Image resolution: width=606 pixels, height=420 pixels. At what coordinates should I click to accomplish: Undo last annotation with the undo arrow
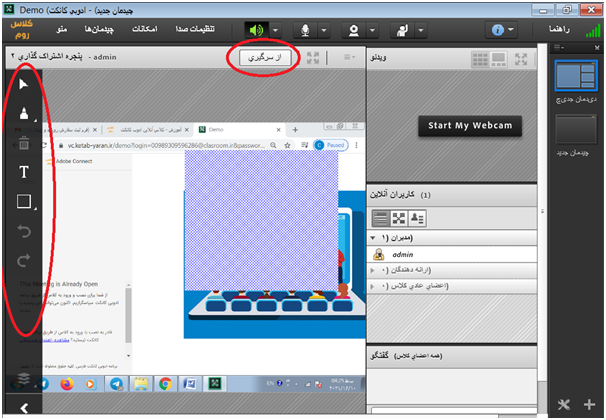(x=24, y=231)
